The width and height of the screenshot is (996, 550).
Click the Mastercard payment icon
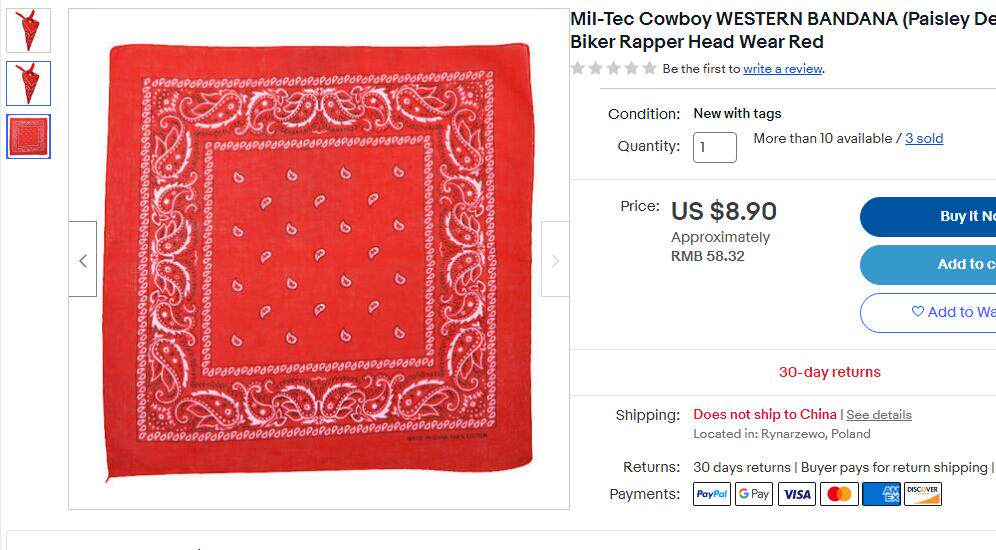839,493
